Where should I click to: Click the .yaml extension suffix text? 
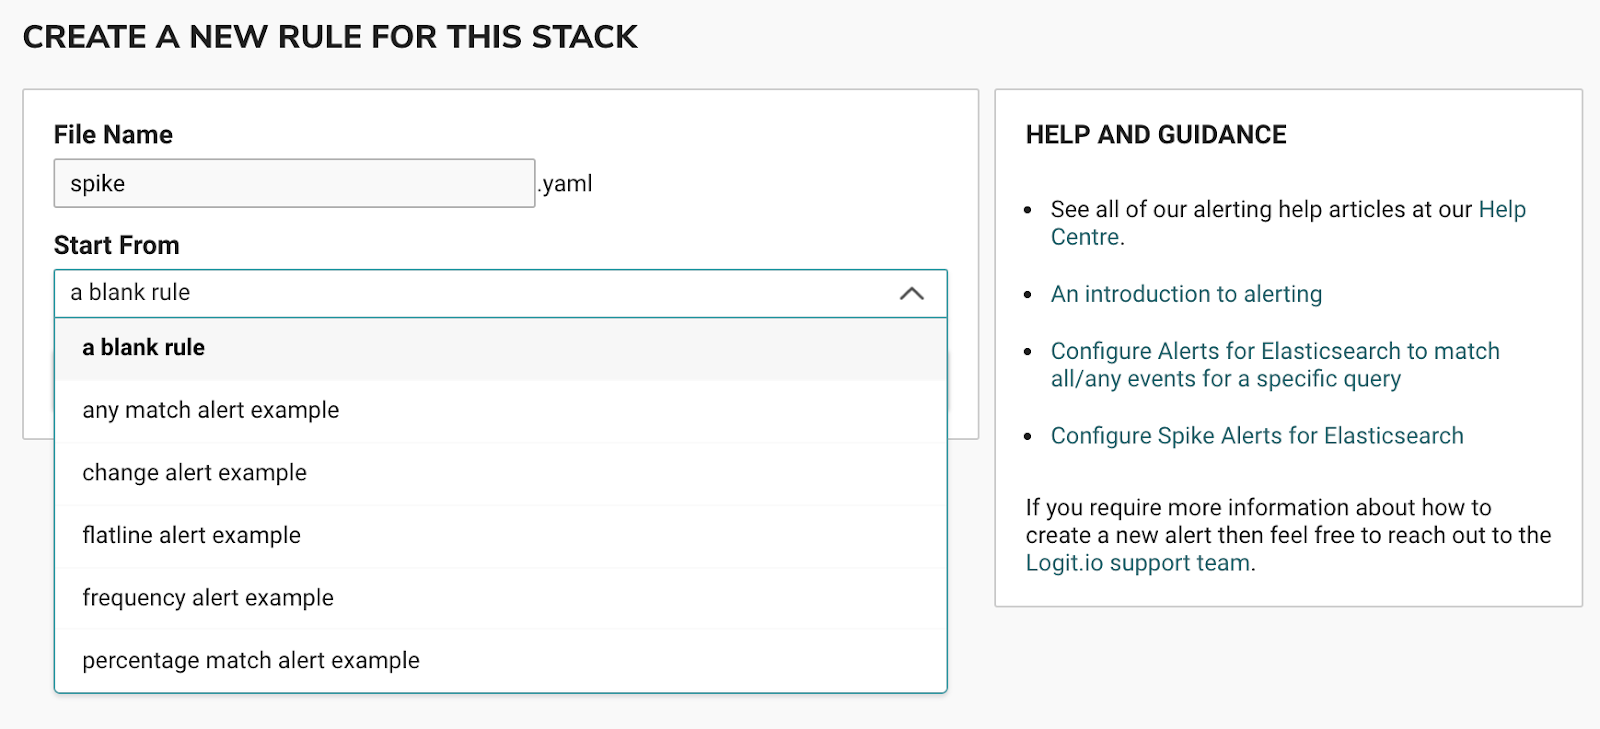pos(567,184)
